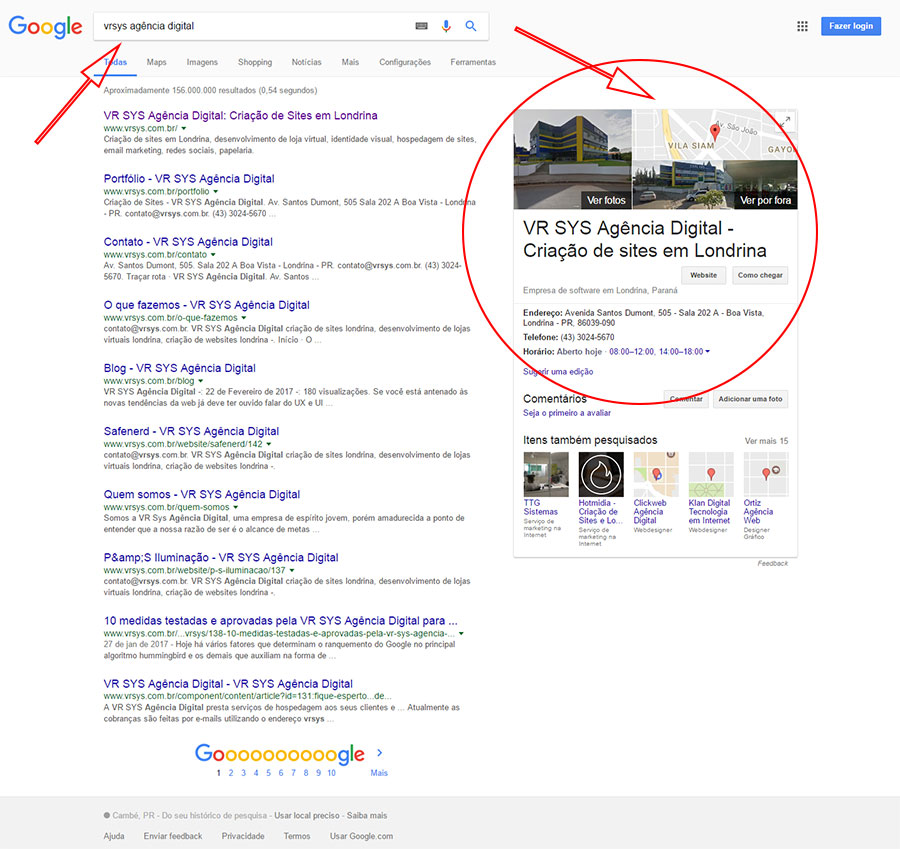Click Enviar feedback footer link
900x849 pixels.
(173, 836)
